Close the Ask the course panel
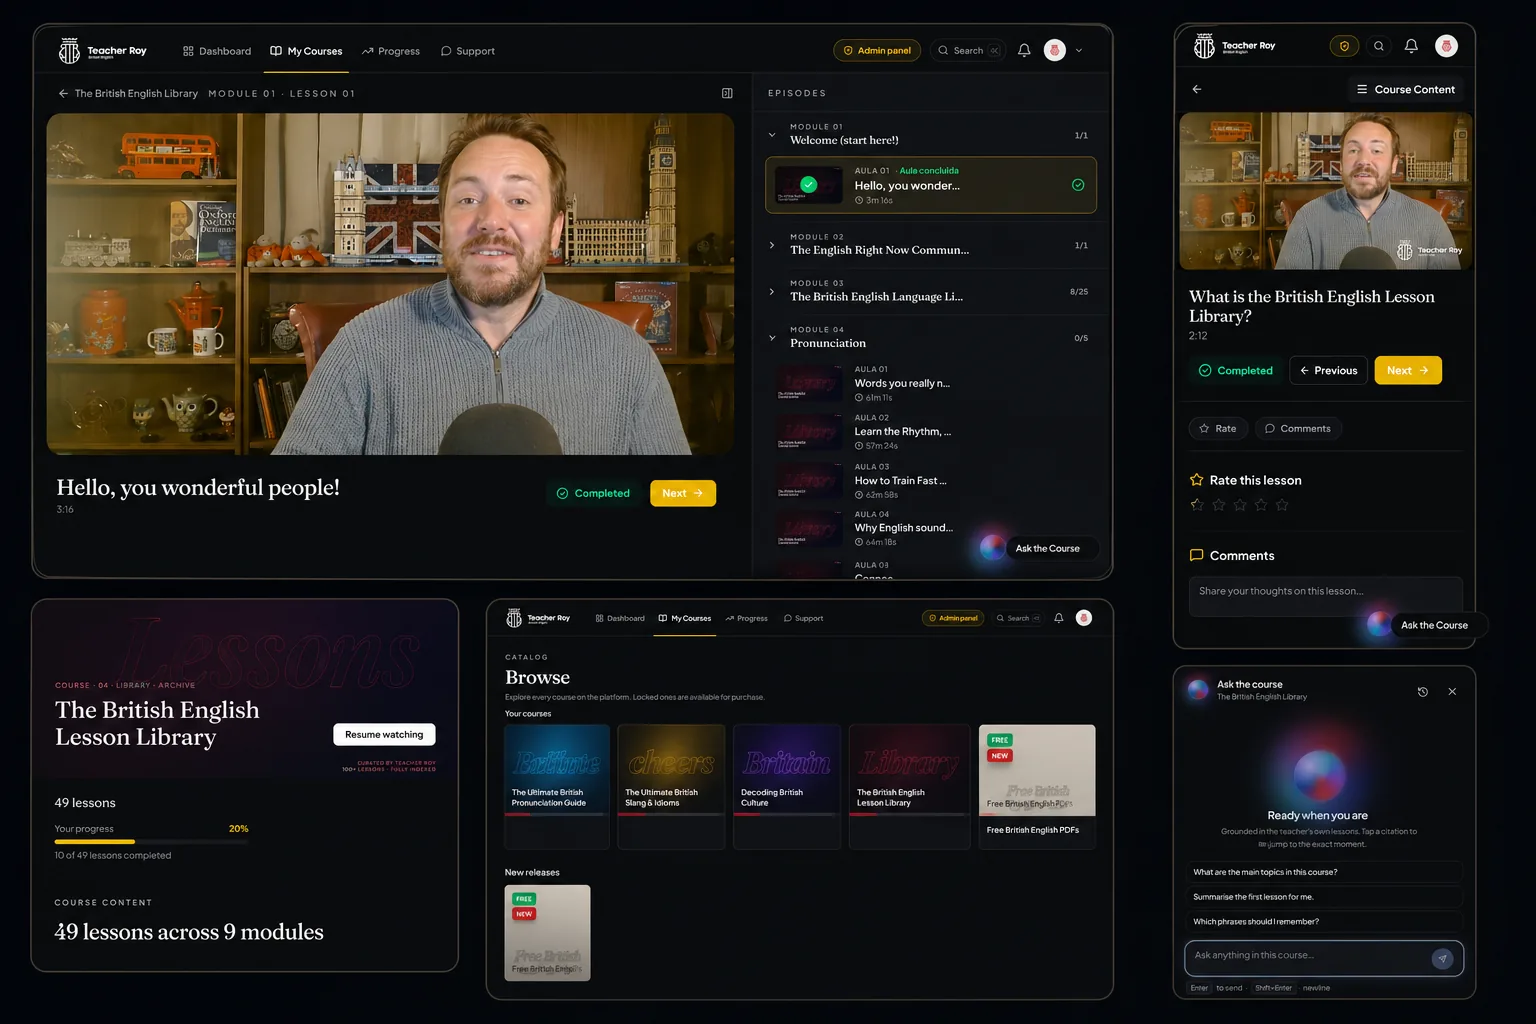 pos(1452,691)
